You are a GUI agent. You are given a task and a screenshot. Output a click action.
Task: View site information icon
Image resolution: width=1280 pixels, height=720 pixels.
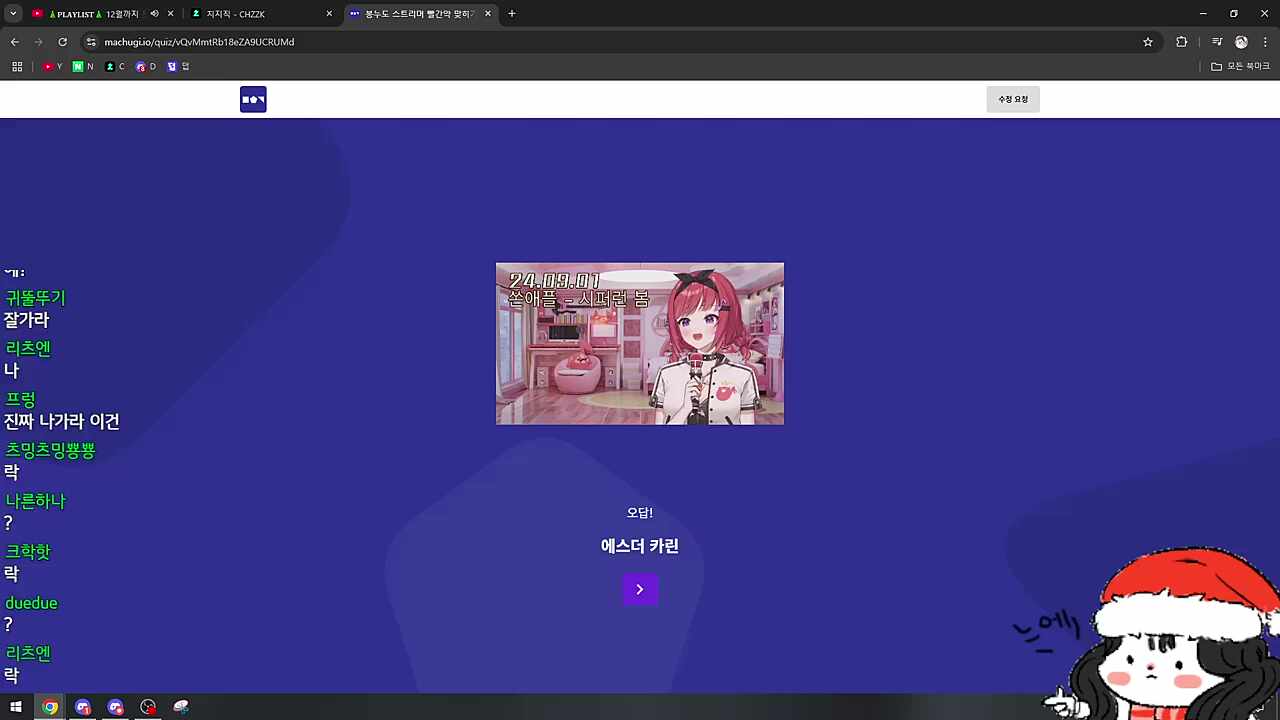[91, 42]
